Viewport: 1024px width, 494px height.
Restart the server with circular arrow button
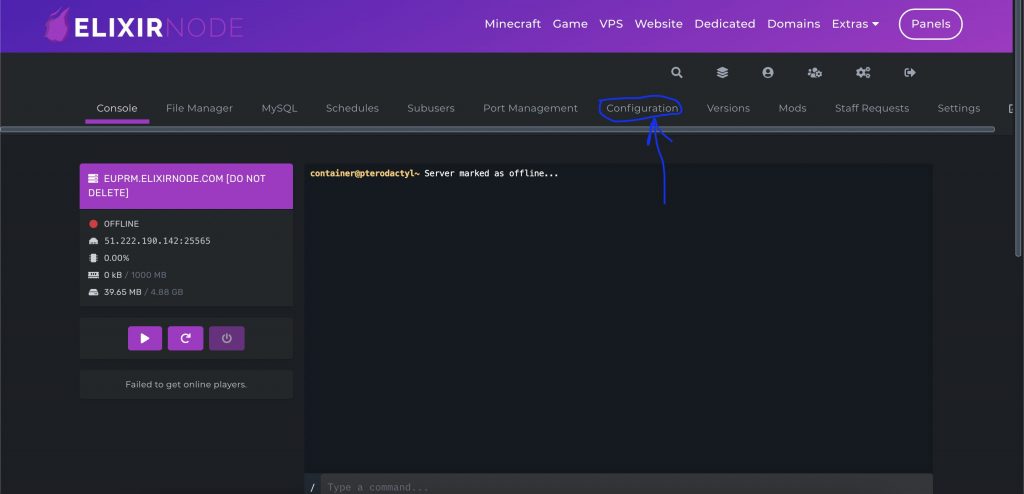185,338
